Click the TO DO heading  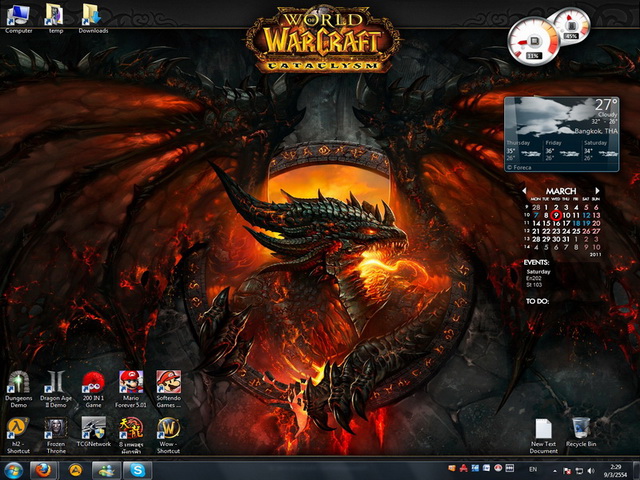tap(537, 301)
